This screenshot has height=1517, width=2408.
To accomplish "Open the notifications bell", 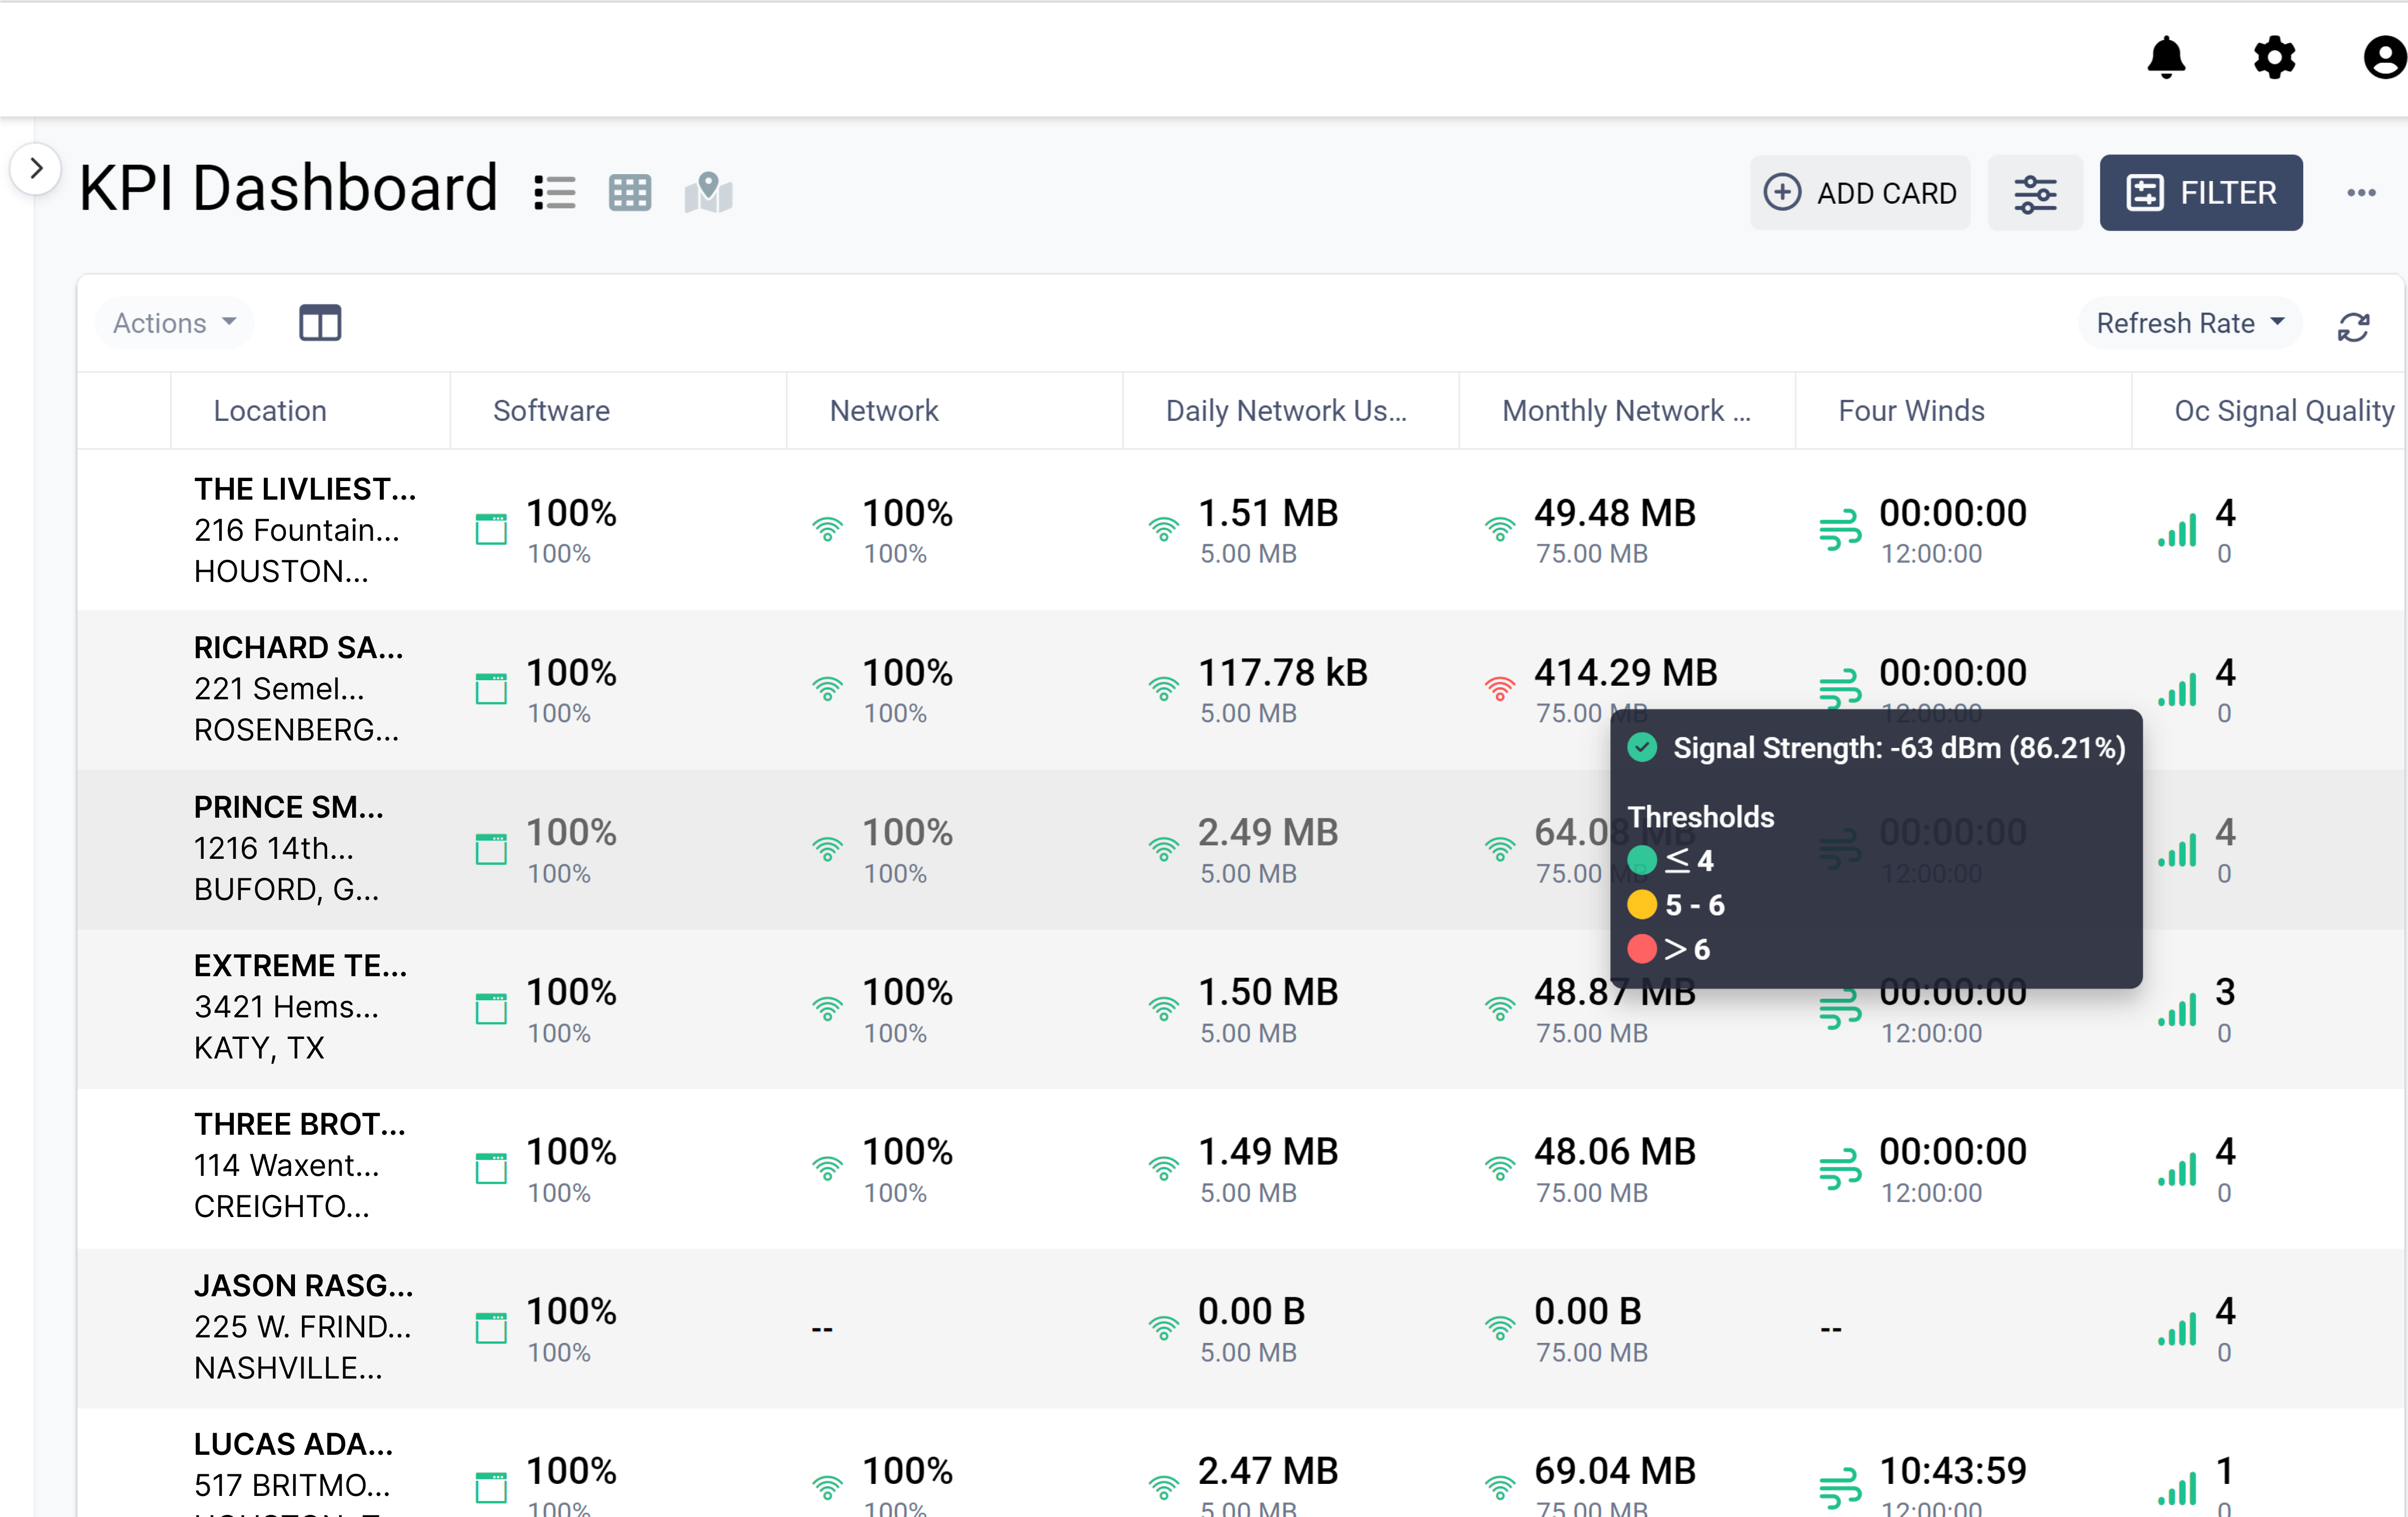I will [x=2167, y=58].
